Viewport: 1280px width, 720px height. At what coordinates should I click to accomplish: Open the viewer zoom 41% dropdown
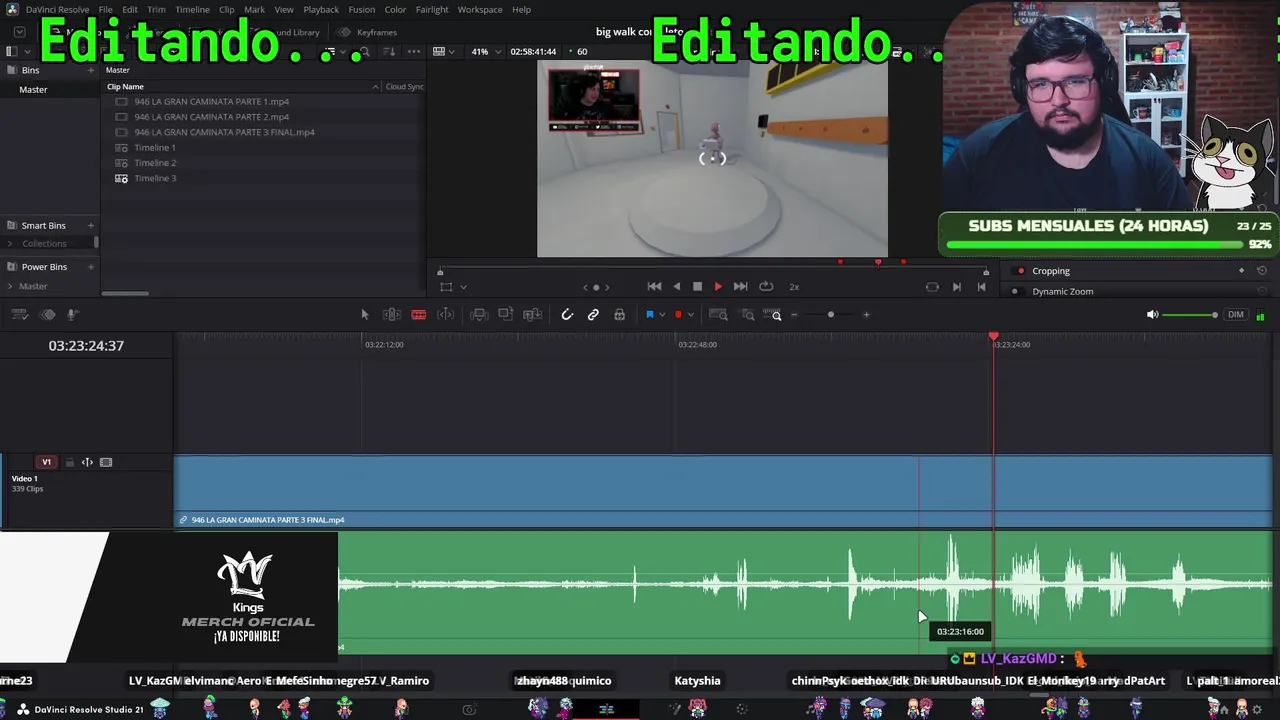click(x=484, y=52)
